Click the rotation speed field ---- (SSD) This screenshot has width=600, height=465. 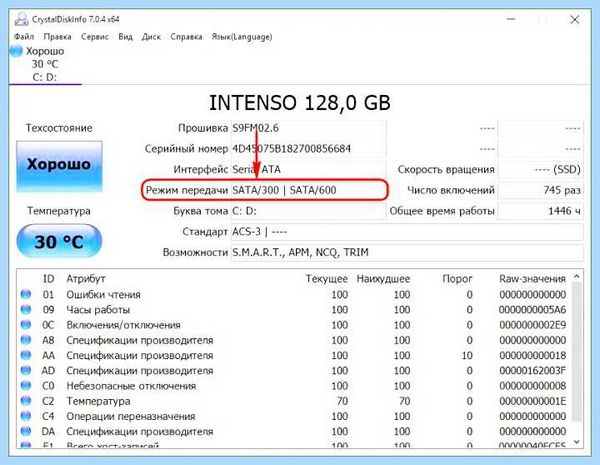[x=540, y=170]
